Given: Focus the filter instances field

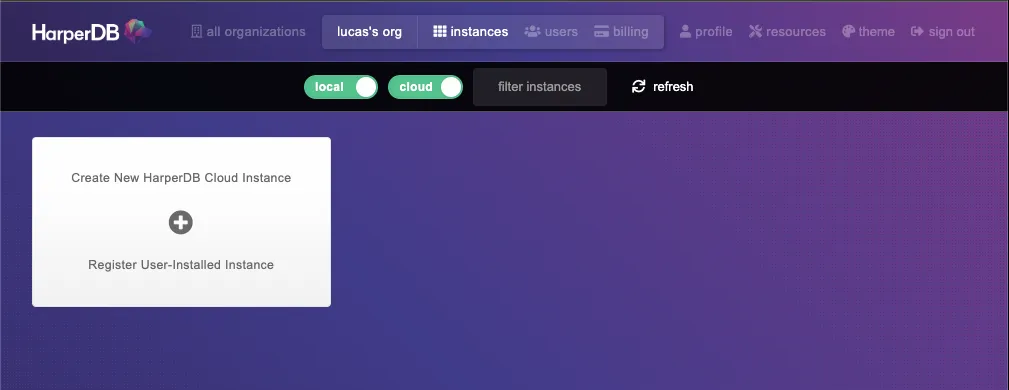Looking at the screenshot, I should [540, 87].
